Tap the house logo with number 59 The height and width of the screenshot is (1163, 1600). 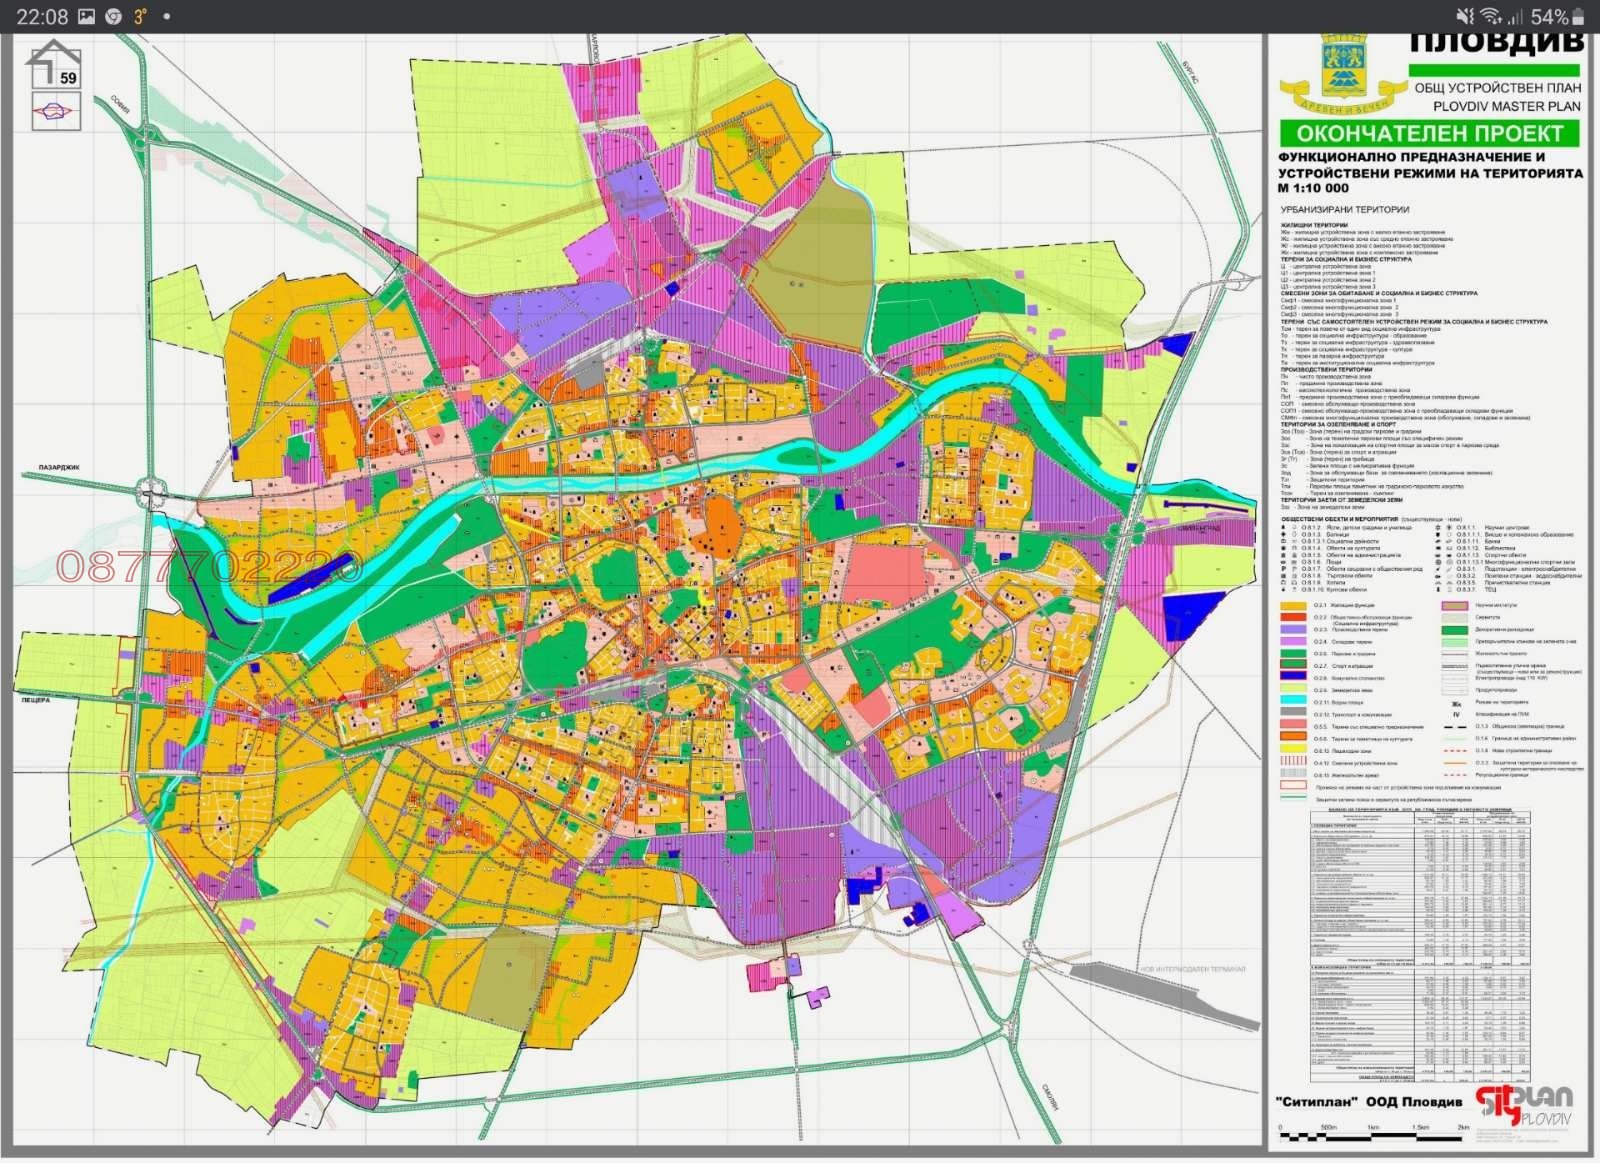click(56, 68)
